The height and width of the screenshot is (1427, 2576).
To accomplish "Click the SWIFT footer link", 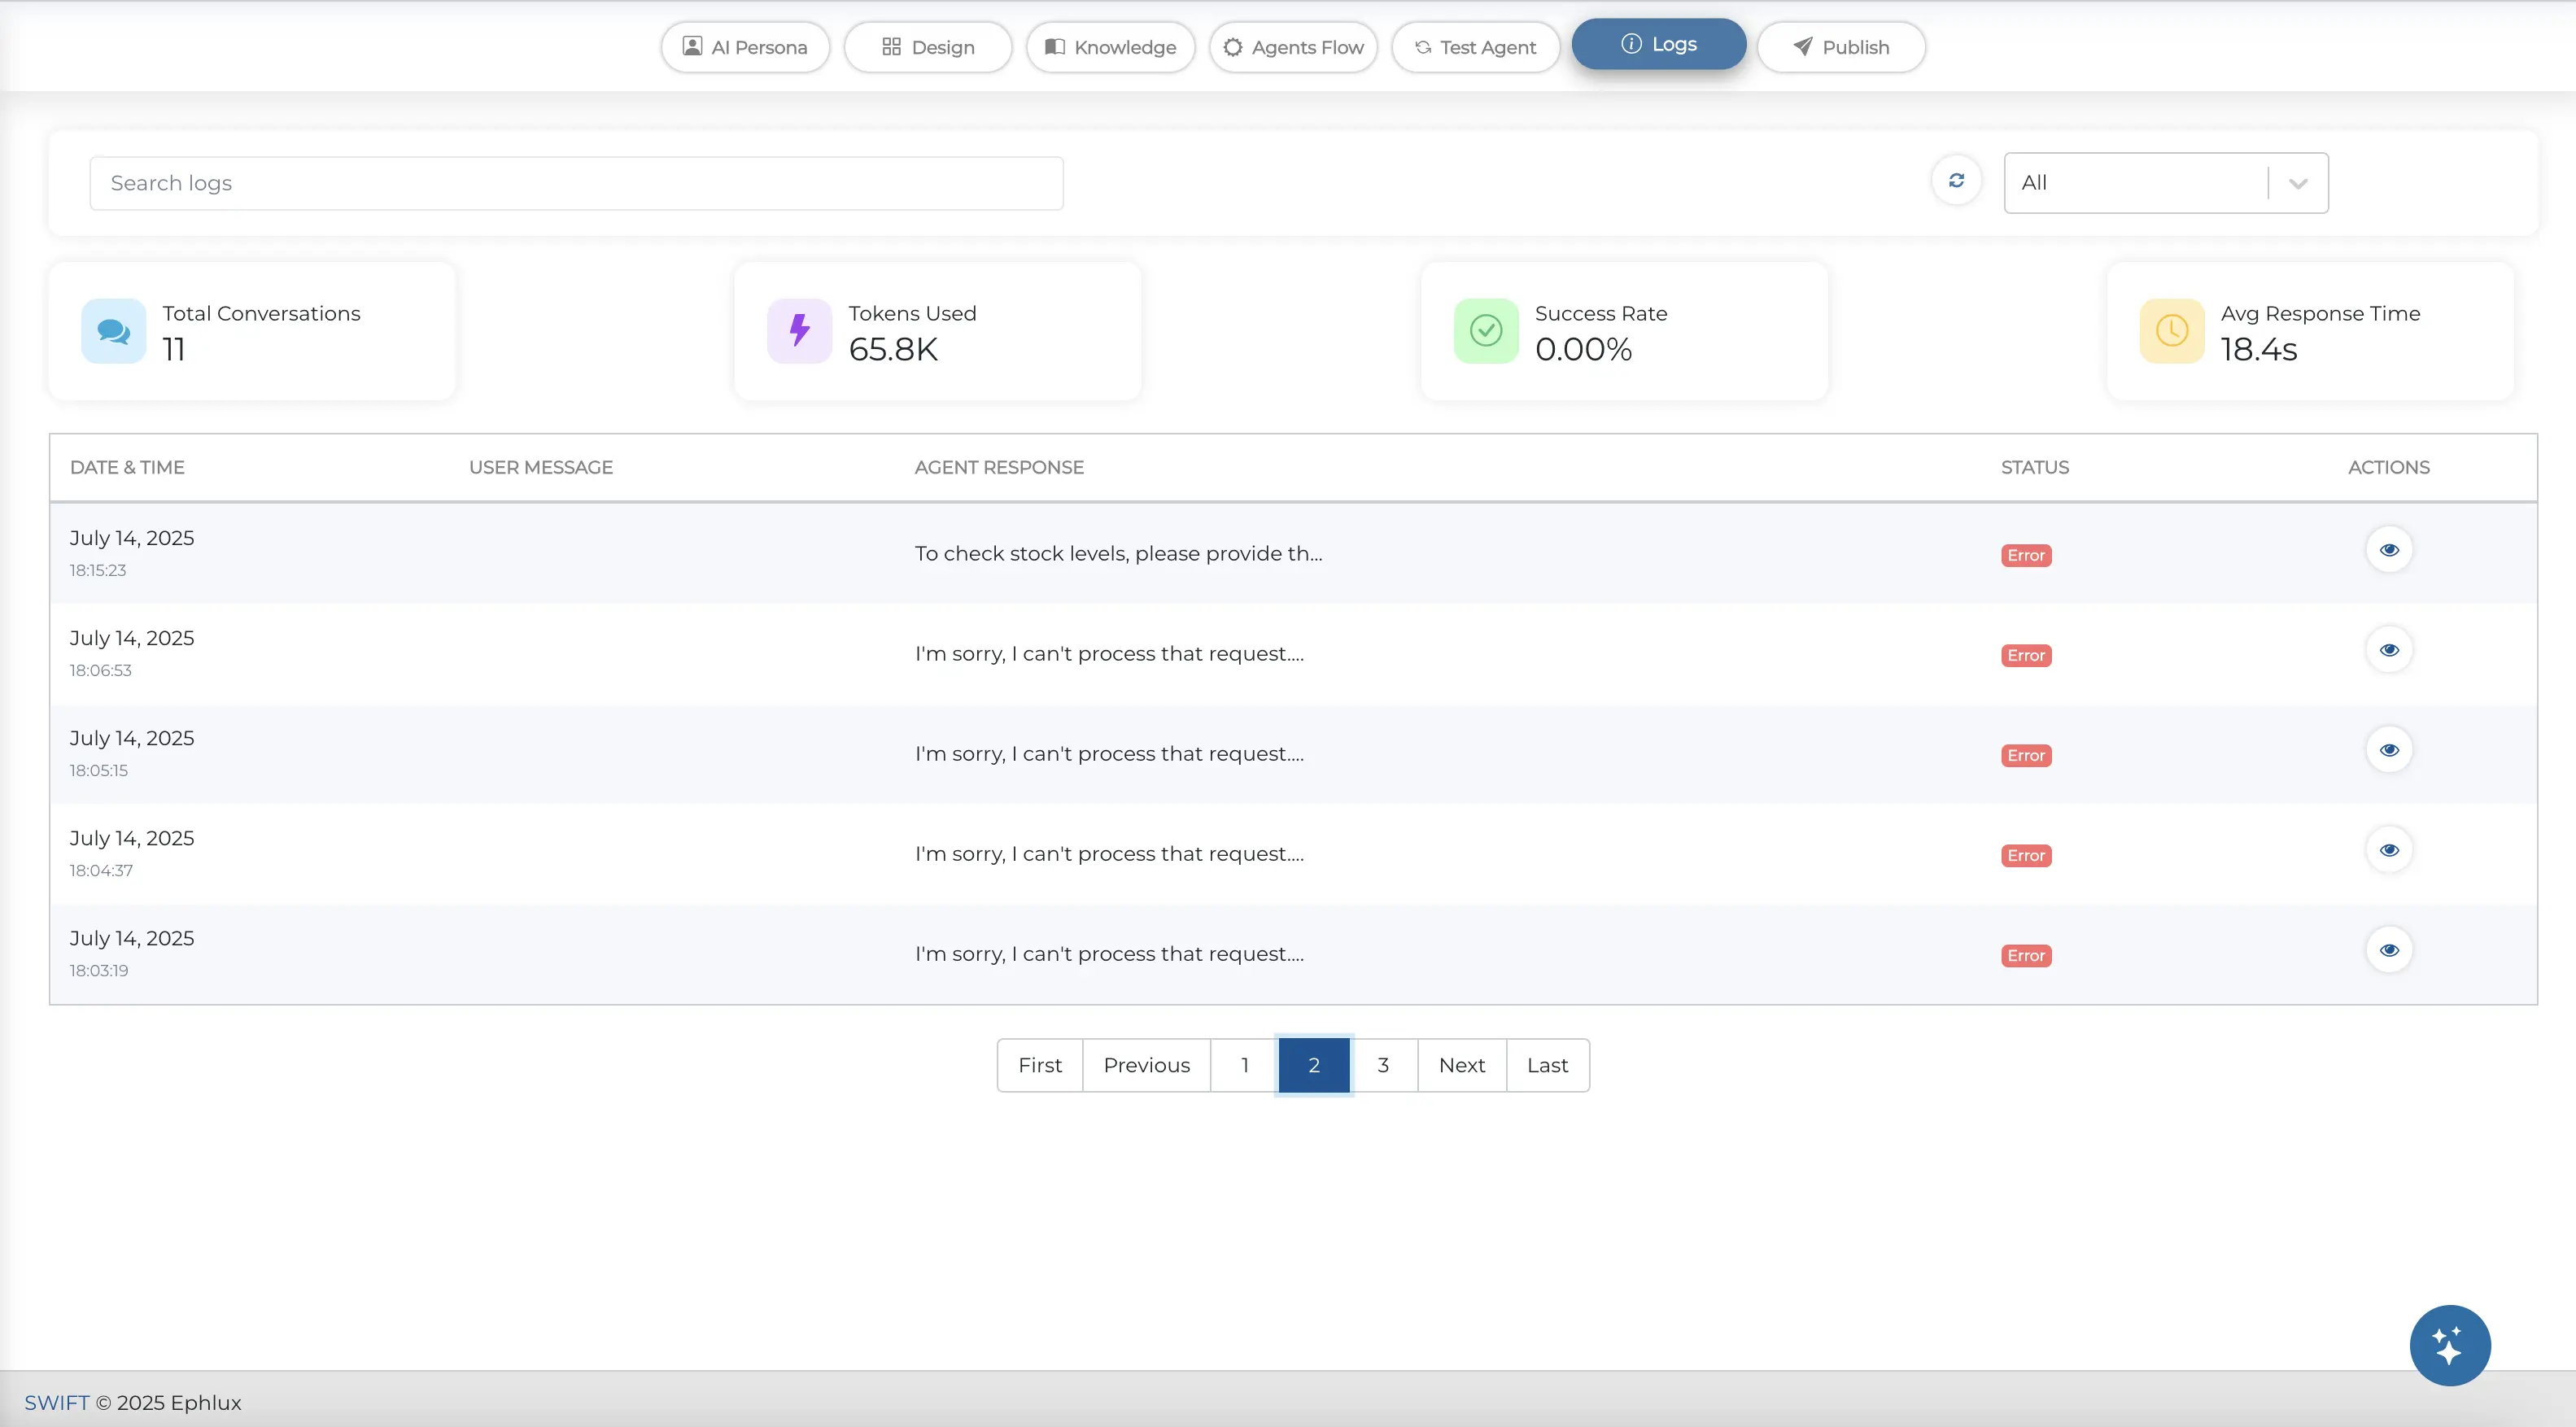I will tap(56, 1402).
